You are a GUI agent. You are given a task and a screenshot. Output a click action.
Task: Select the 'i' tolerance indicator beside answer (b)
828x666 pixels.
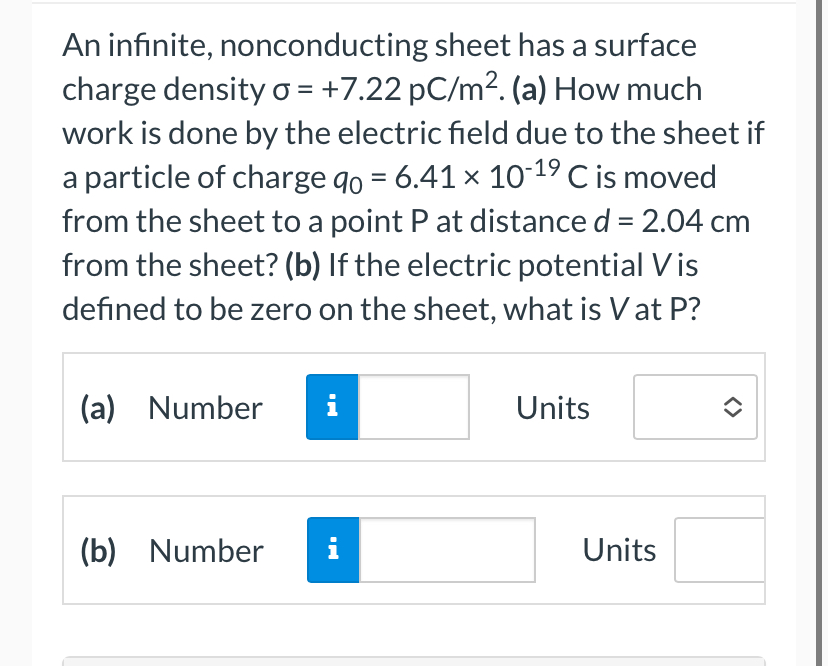[x=332, y=549]
